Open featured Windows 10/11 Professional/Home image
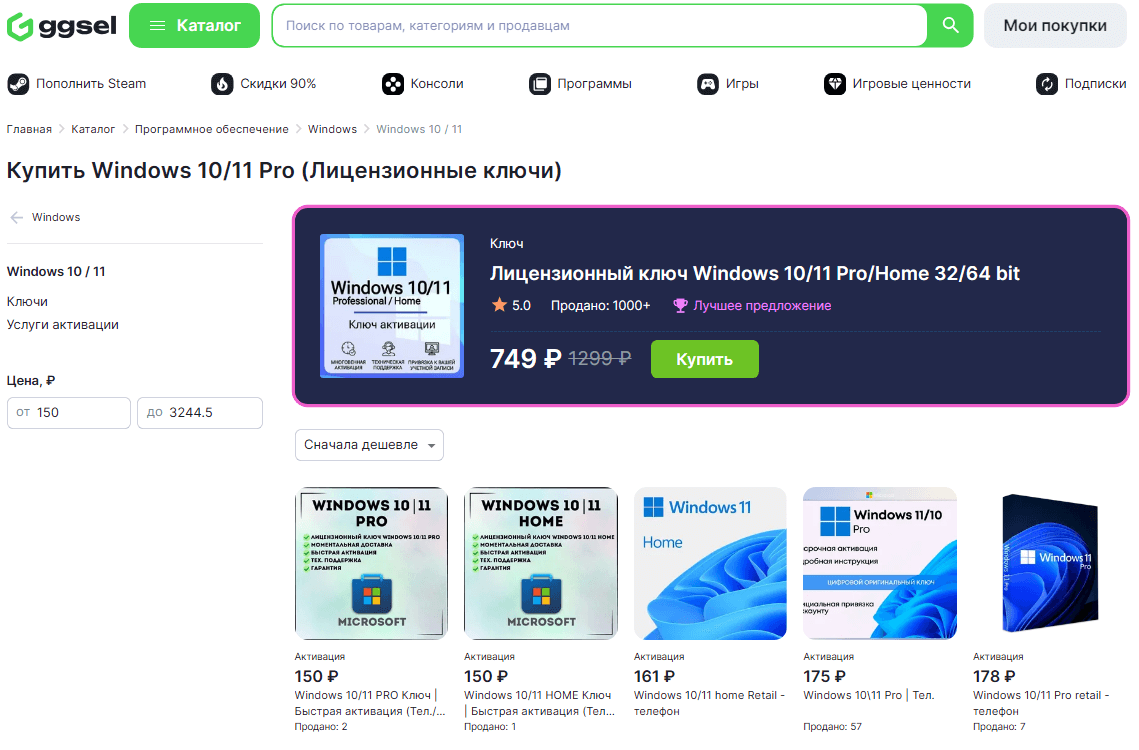 [x=392, y=306]
